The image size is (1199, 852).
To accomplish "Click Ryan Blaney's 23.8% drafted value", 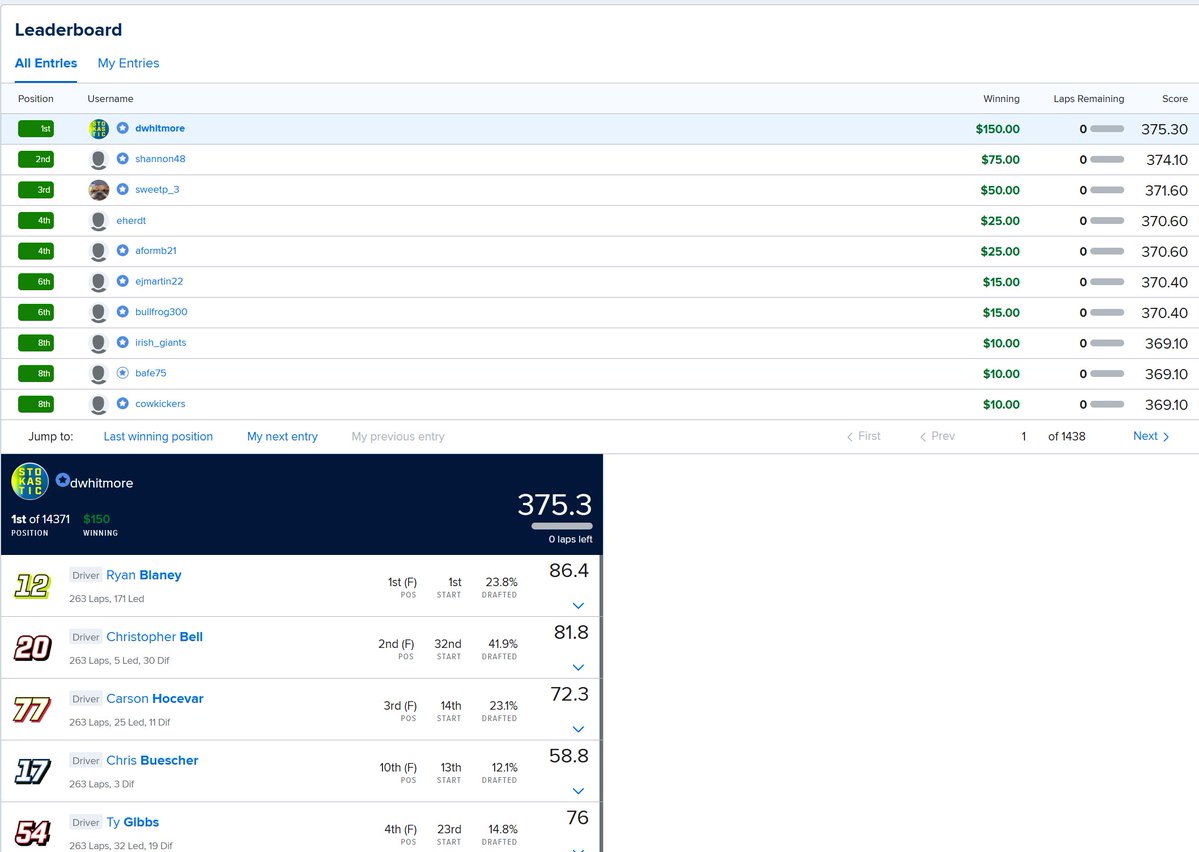I will pos(502,582).
